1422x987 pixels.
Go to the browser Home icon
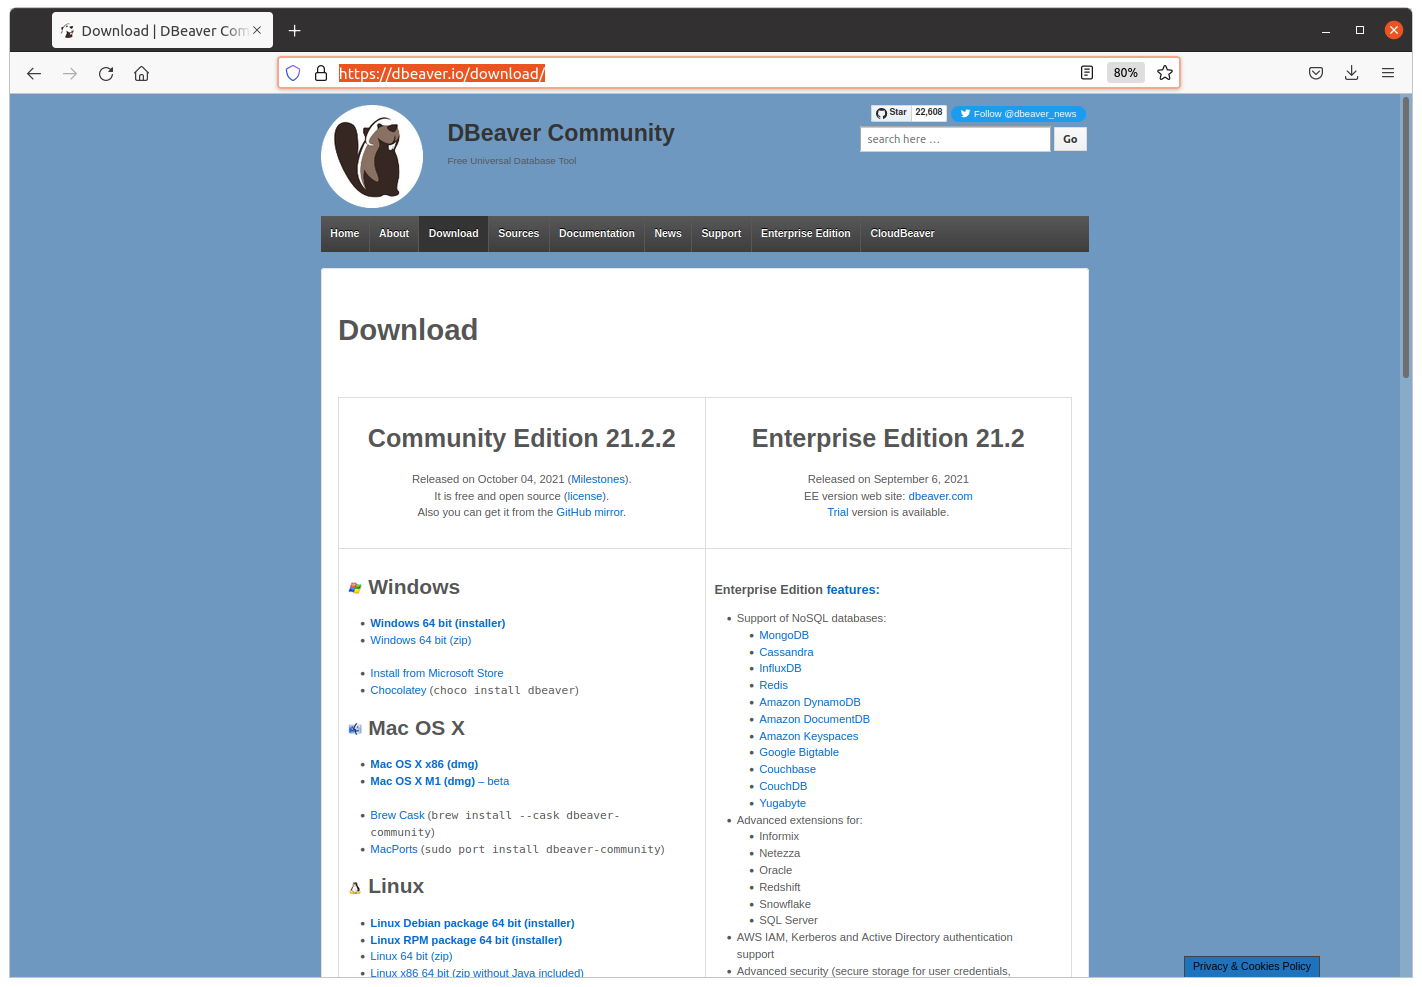(142, 73)
